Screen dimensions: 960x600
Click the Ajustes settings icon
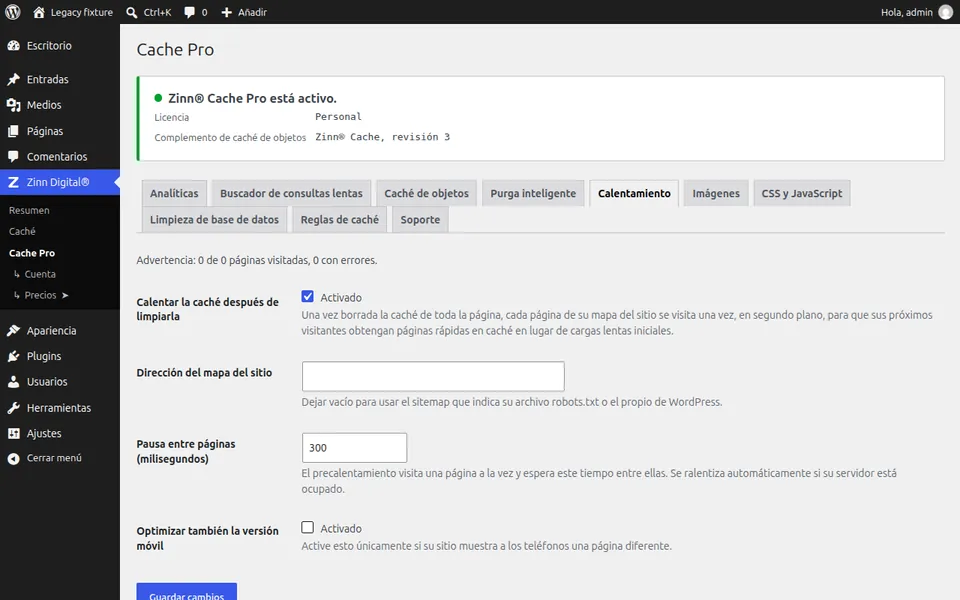click(13, 433)
